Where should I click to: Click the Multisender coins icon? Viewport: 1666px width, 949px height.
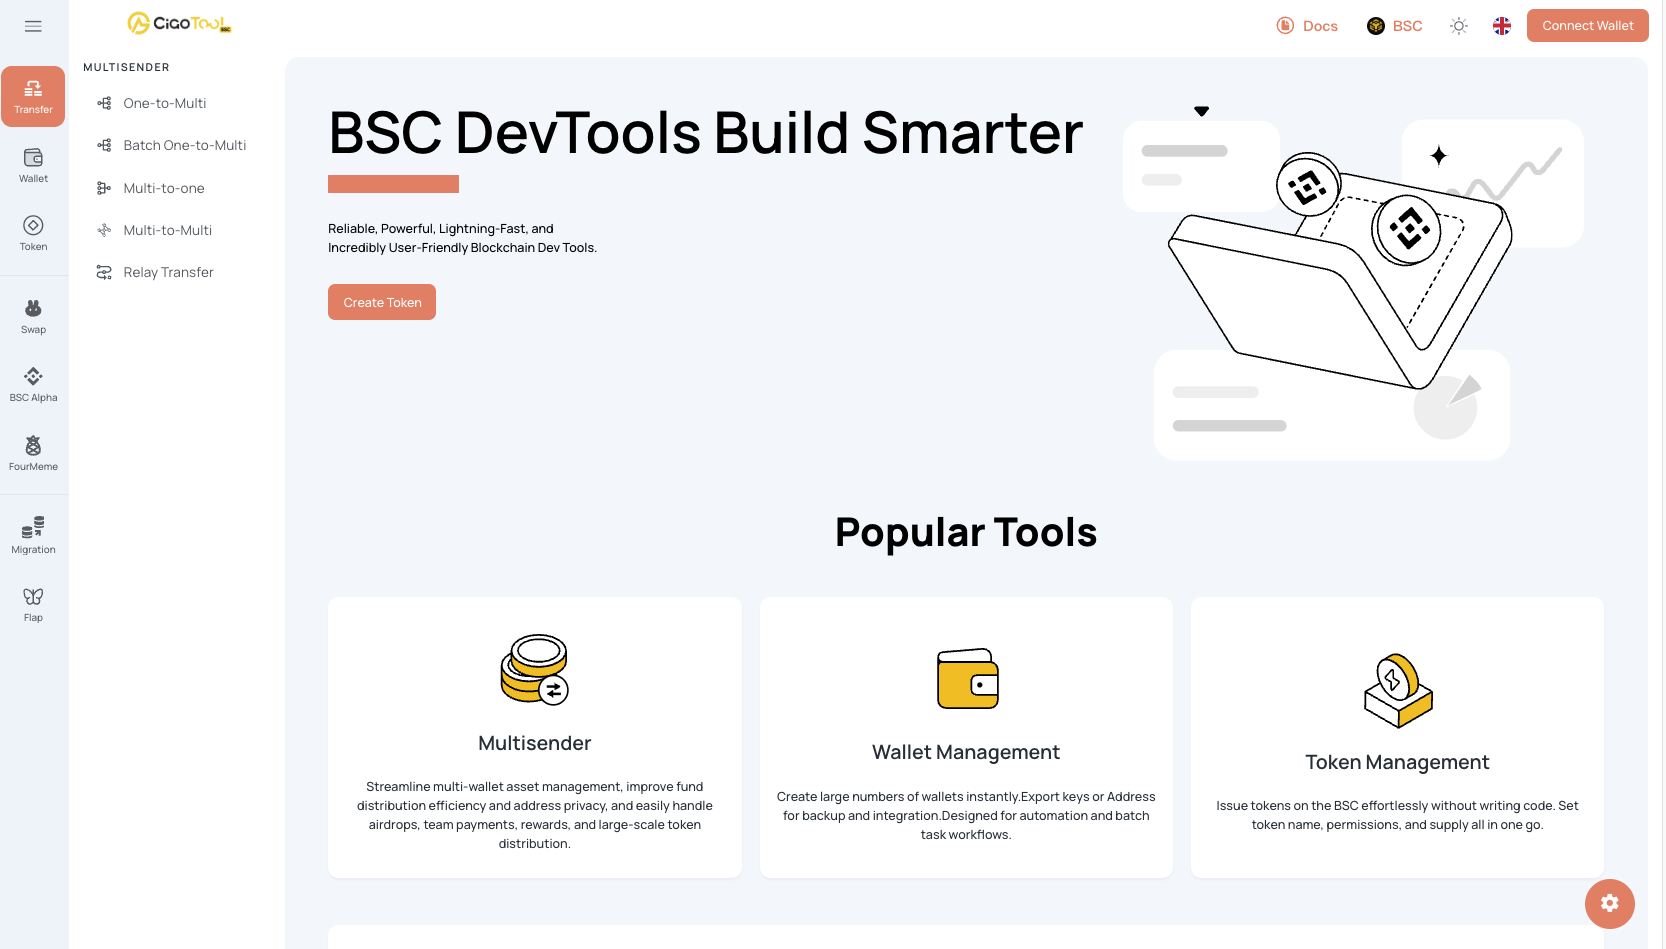point(535,669)
